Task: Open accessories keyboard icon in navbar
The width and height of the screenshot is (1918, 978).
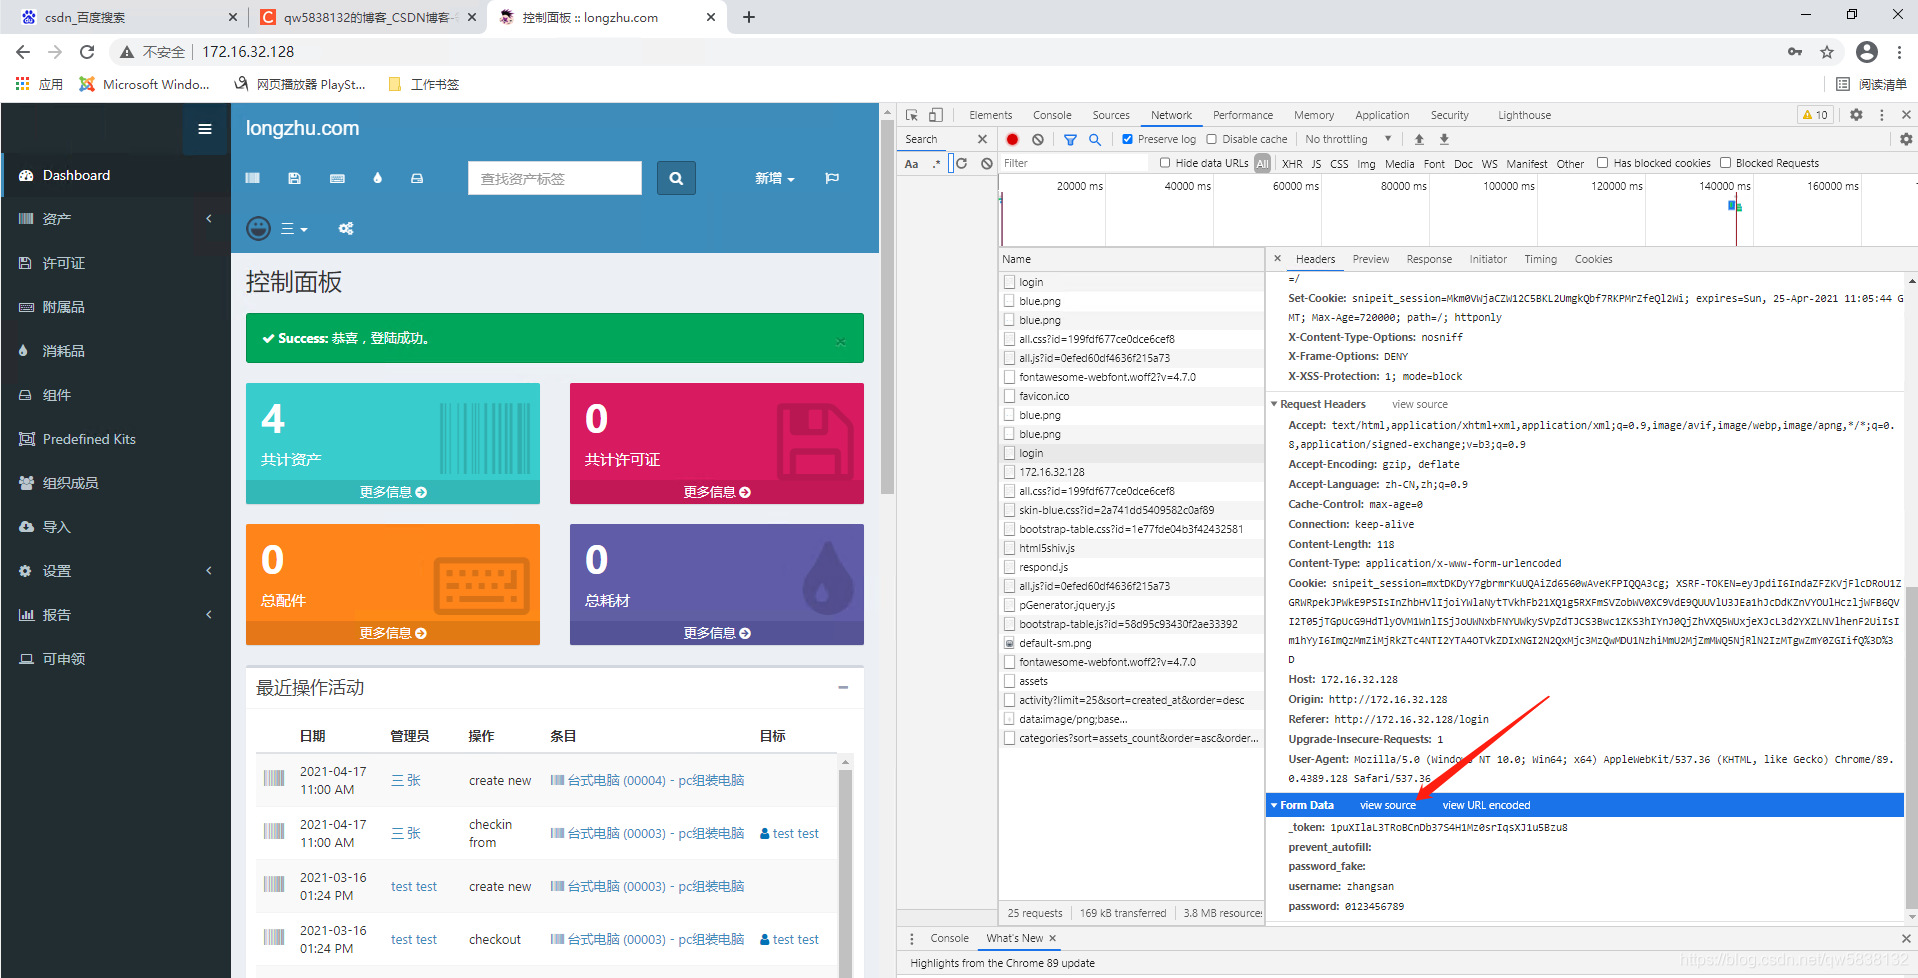Action: (337, 178)
